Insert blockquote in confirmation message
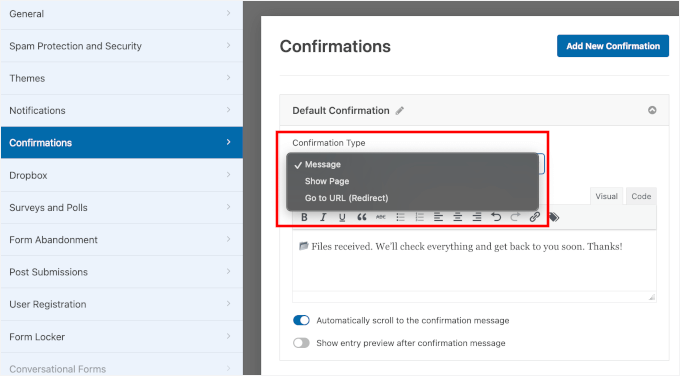 coord(362,217)
